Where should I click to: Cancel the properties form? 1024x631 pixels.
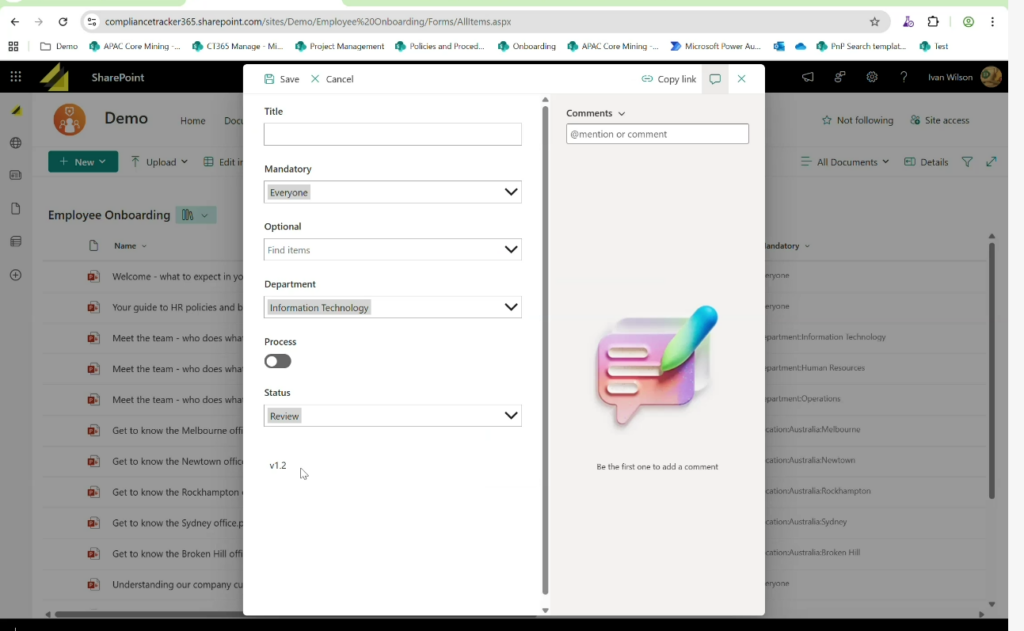[x=332, y=79]
